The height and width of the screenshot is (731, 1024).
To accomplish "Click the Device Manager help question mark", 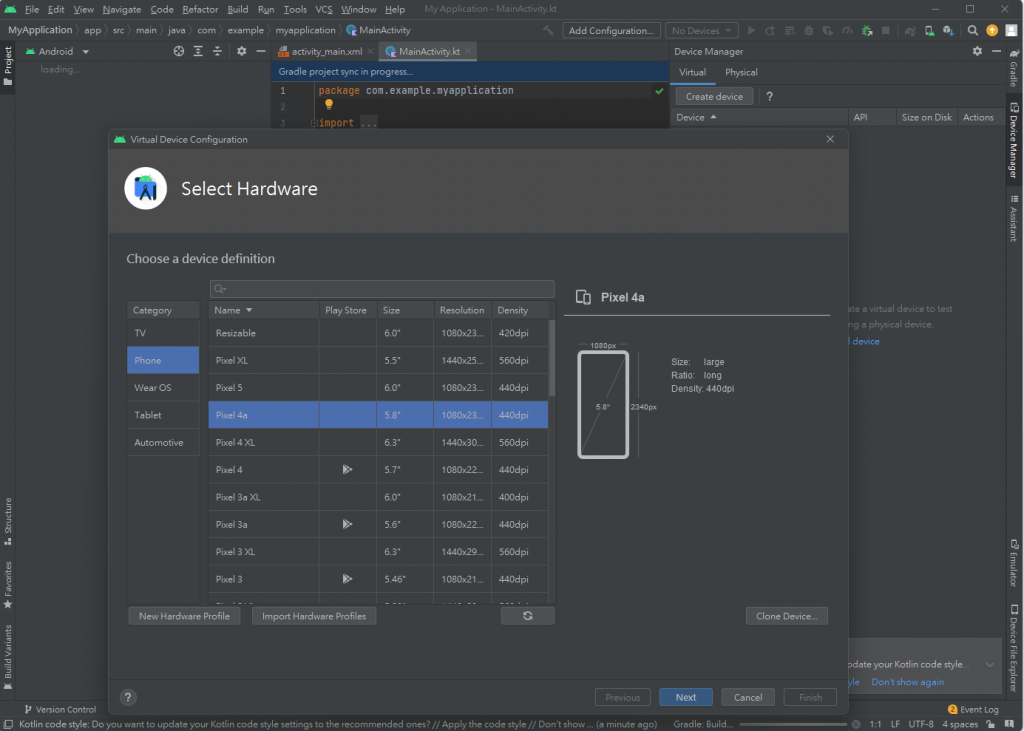I will (769, 96).
